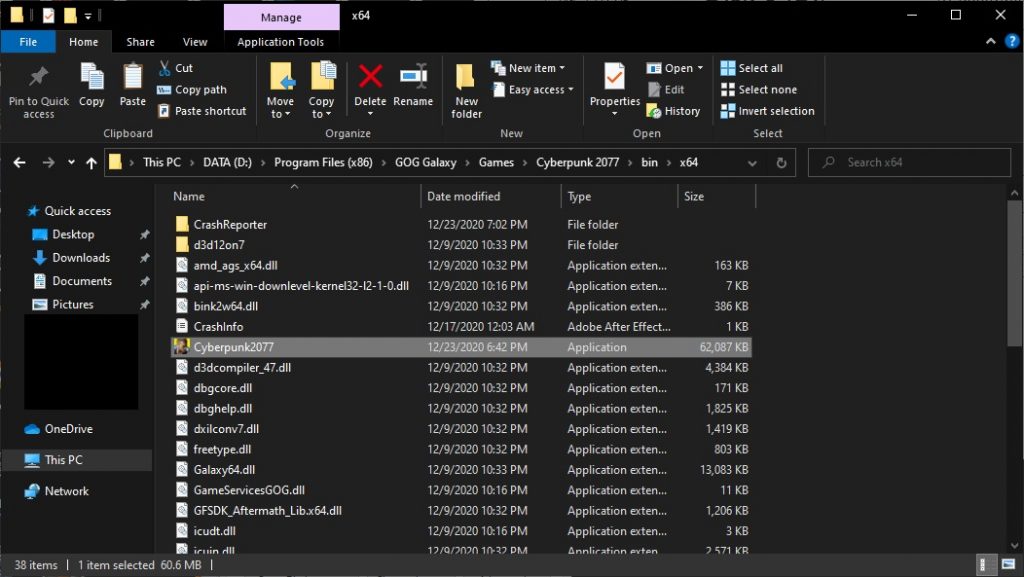Select the CrashReporter folder
The image size is (1024, 577).
pos(231,225)
